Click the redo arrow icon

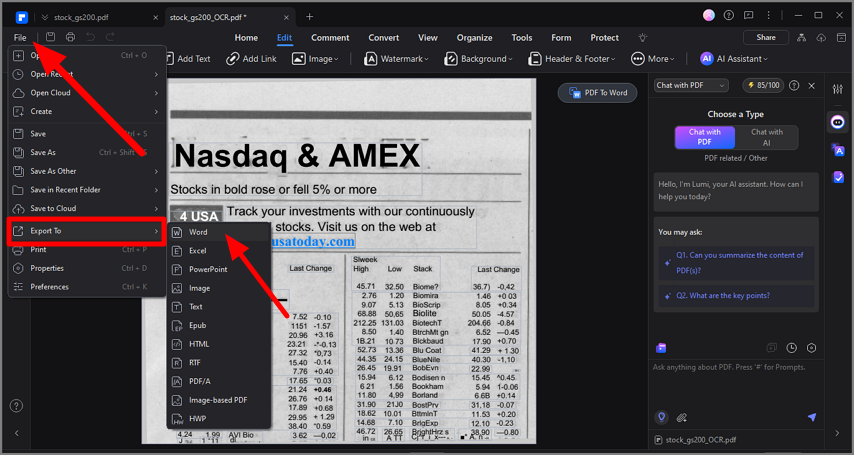pyautogui.click(x=110, y=37)
